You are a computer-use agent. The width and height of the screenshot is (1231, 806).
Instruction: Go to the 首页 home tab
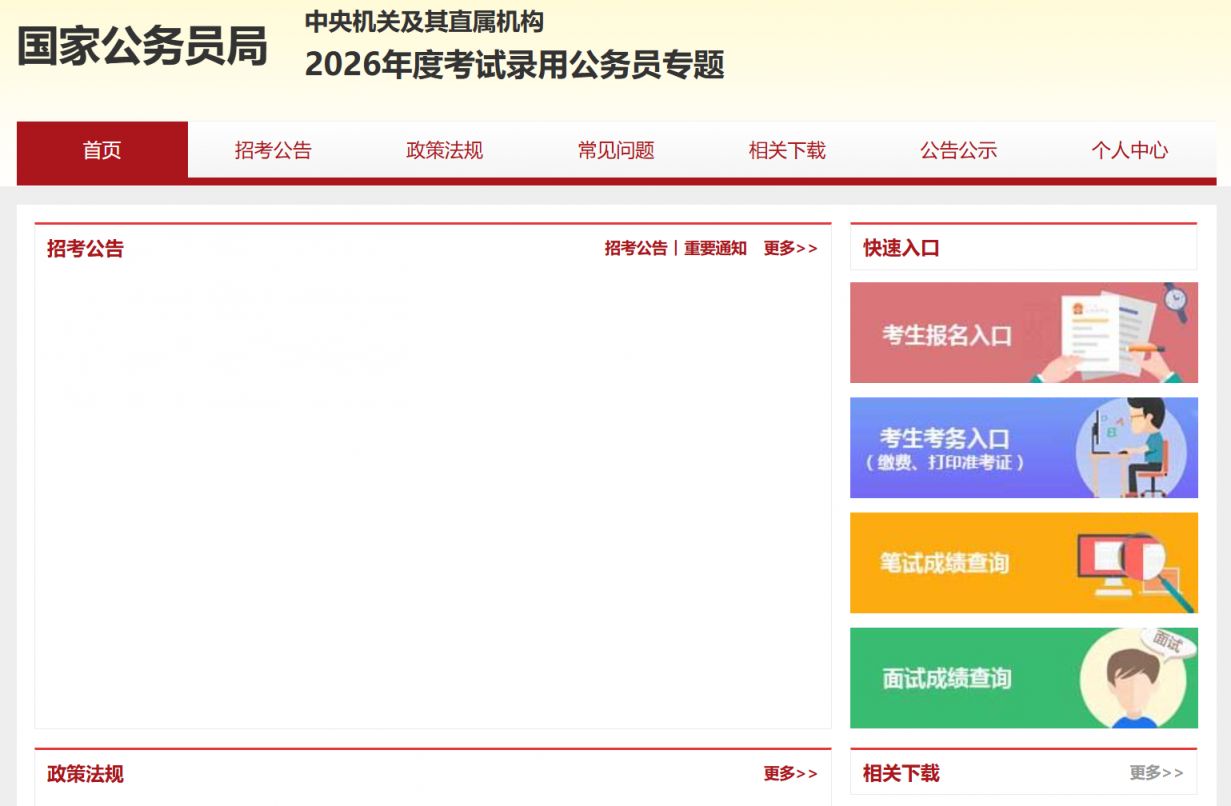pyautogui.click(x=102, y=151)
